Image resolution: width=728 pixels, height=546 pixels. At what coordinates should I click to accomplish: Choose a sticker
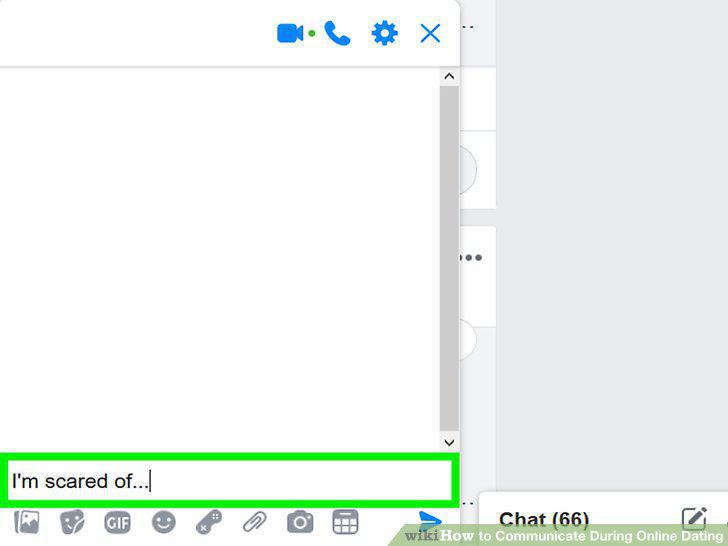point(72,522)
